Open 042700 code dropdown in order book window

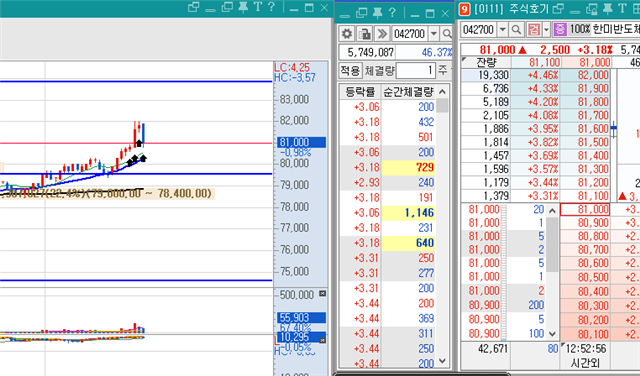[503, 29]
